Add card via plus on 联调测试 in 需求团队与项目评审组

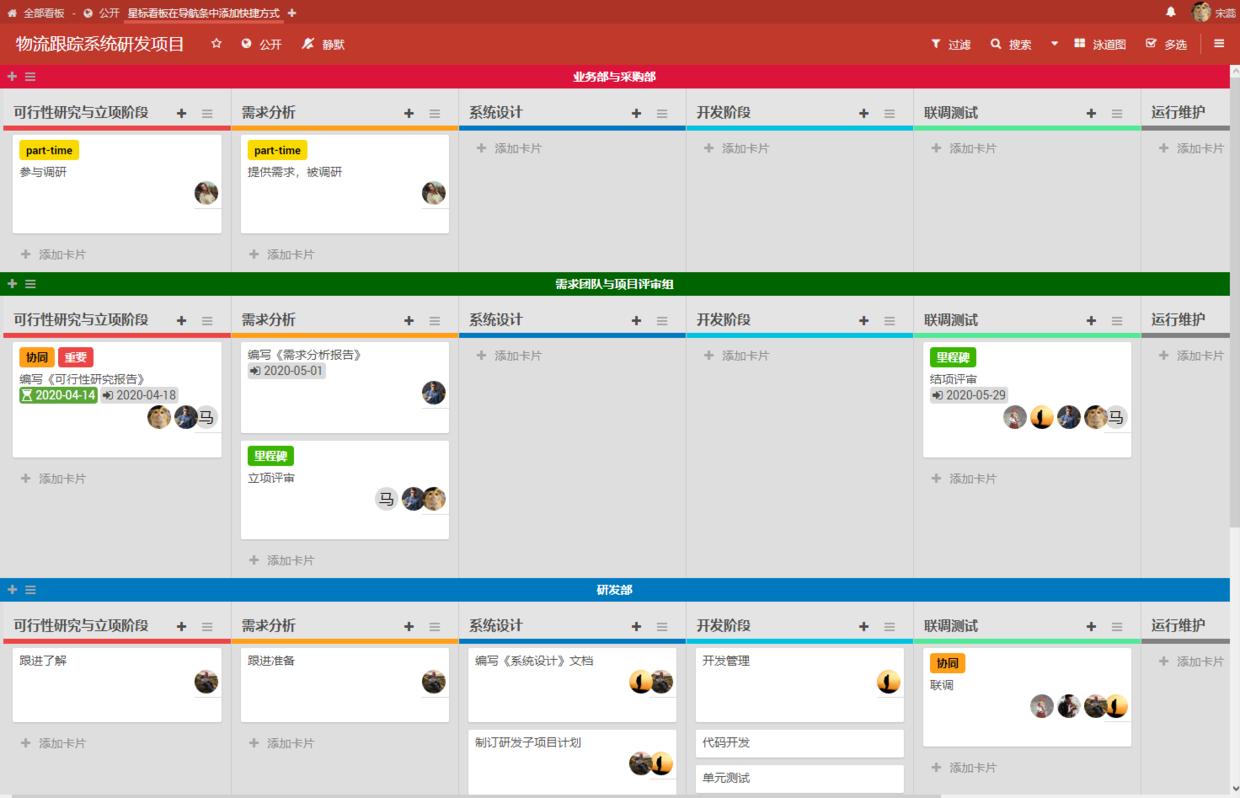(1091, 321)
